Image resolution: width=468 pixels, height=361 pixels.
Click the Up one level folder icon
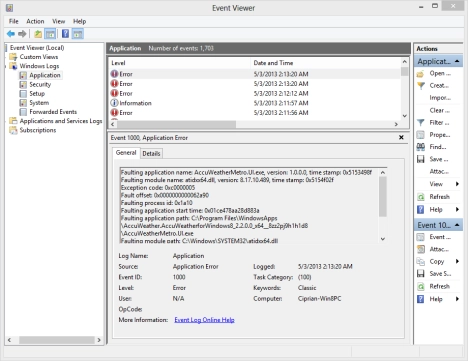(38, 34)
